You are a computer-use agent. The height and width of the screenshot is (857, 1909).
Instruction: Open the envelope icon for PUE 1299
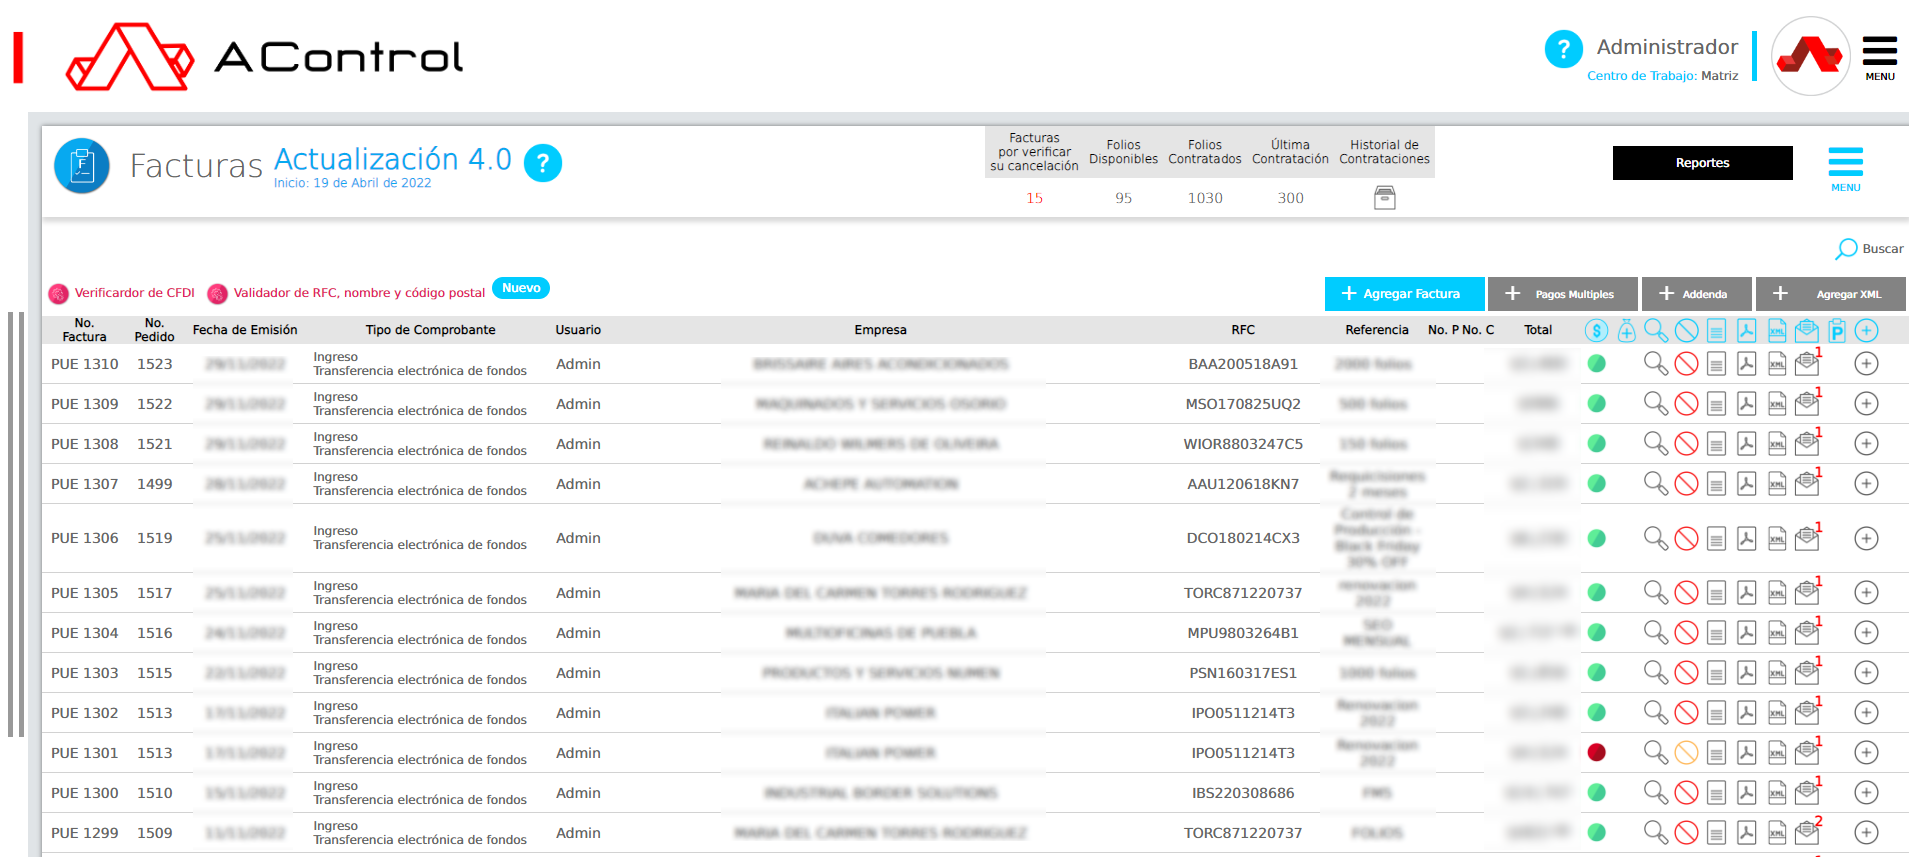[1807, 833]
